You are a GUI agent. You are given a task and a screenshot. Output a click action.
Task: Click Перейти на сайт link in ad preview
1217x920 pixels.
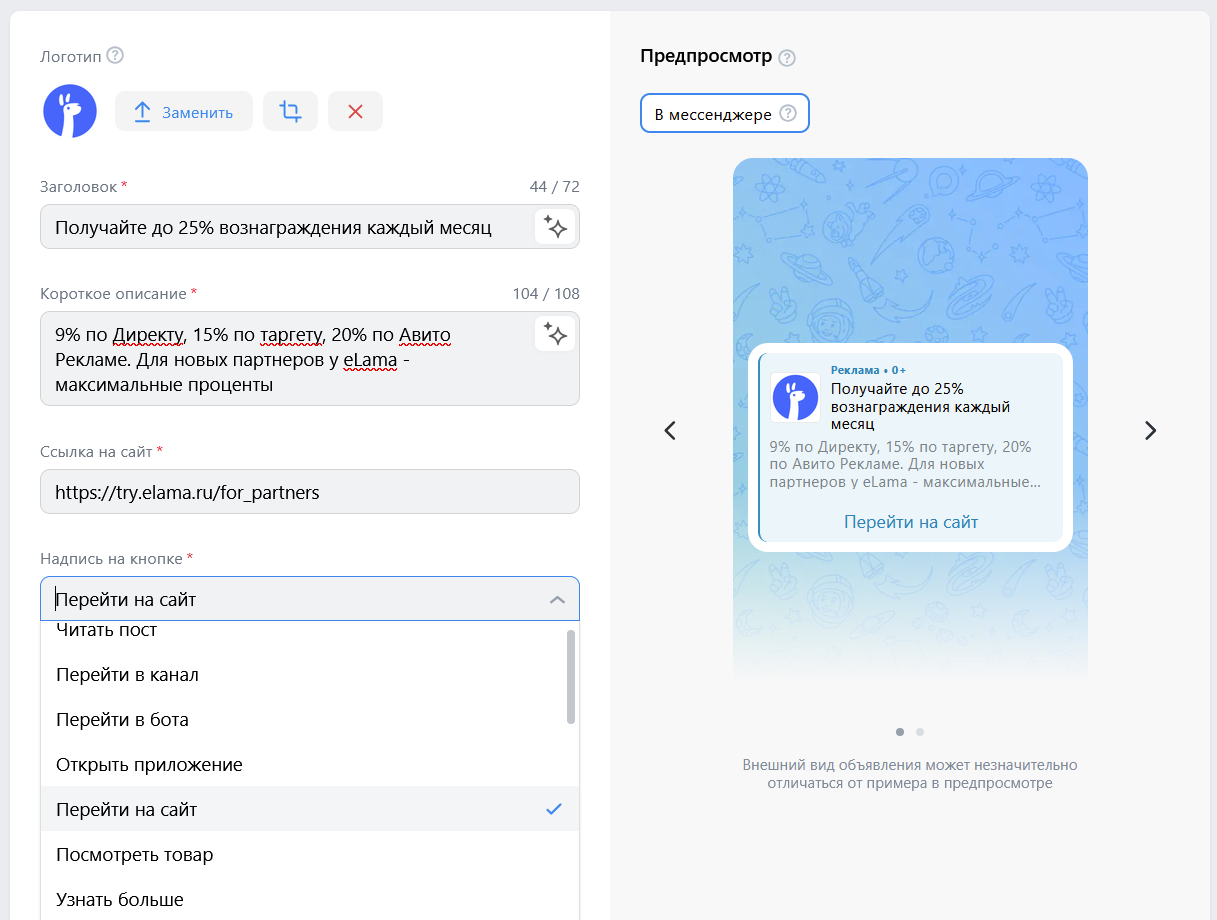tap(911, 522)
